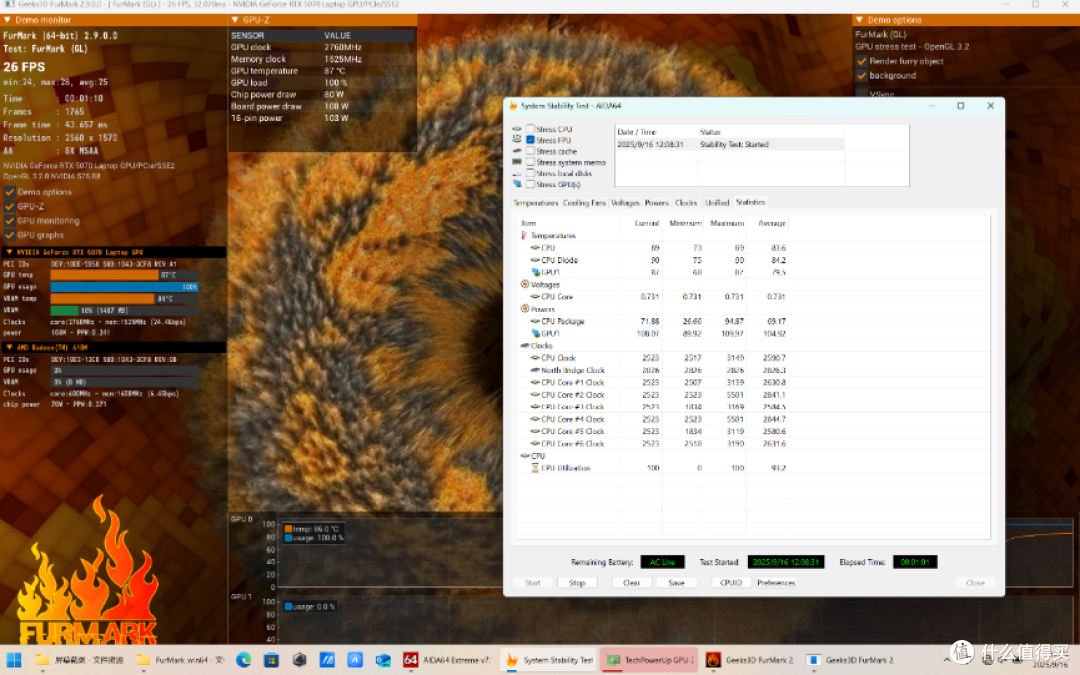Enable the Stress CPU checkbox
1080x675 pixels.
point(530,129)
